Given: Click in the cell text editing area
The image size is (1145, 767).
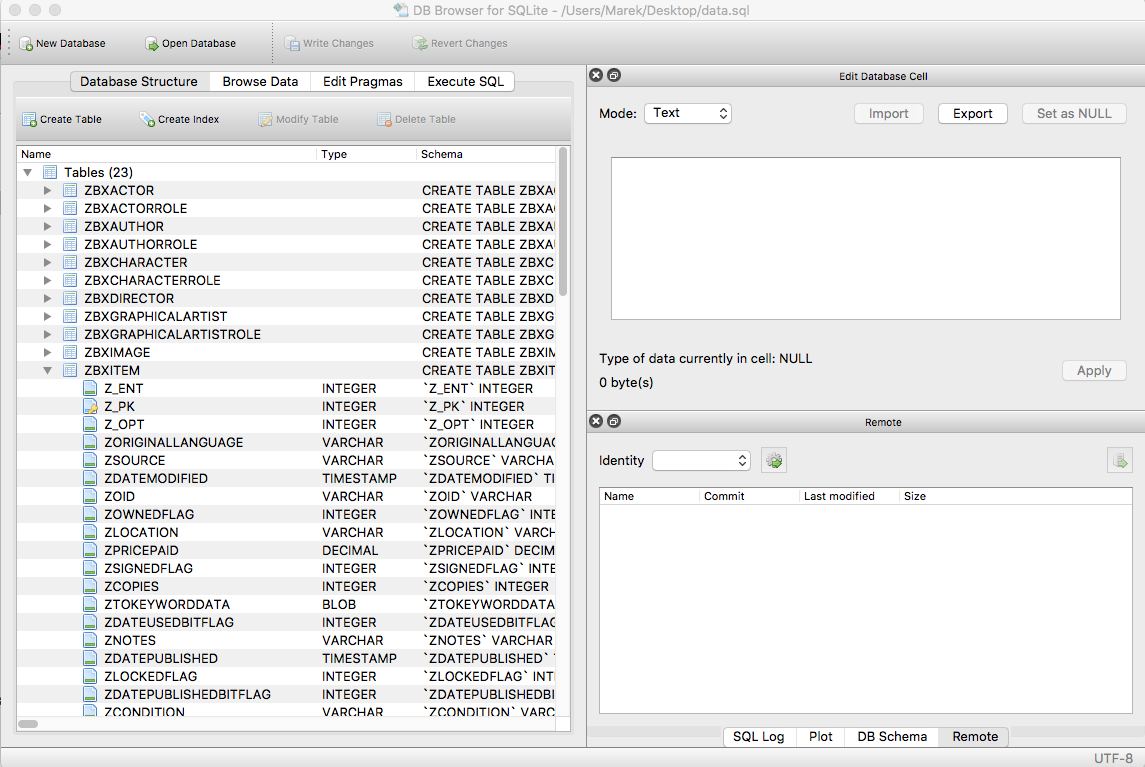Looking at the screenshot, I should pos(866,238).
